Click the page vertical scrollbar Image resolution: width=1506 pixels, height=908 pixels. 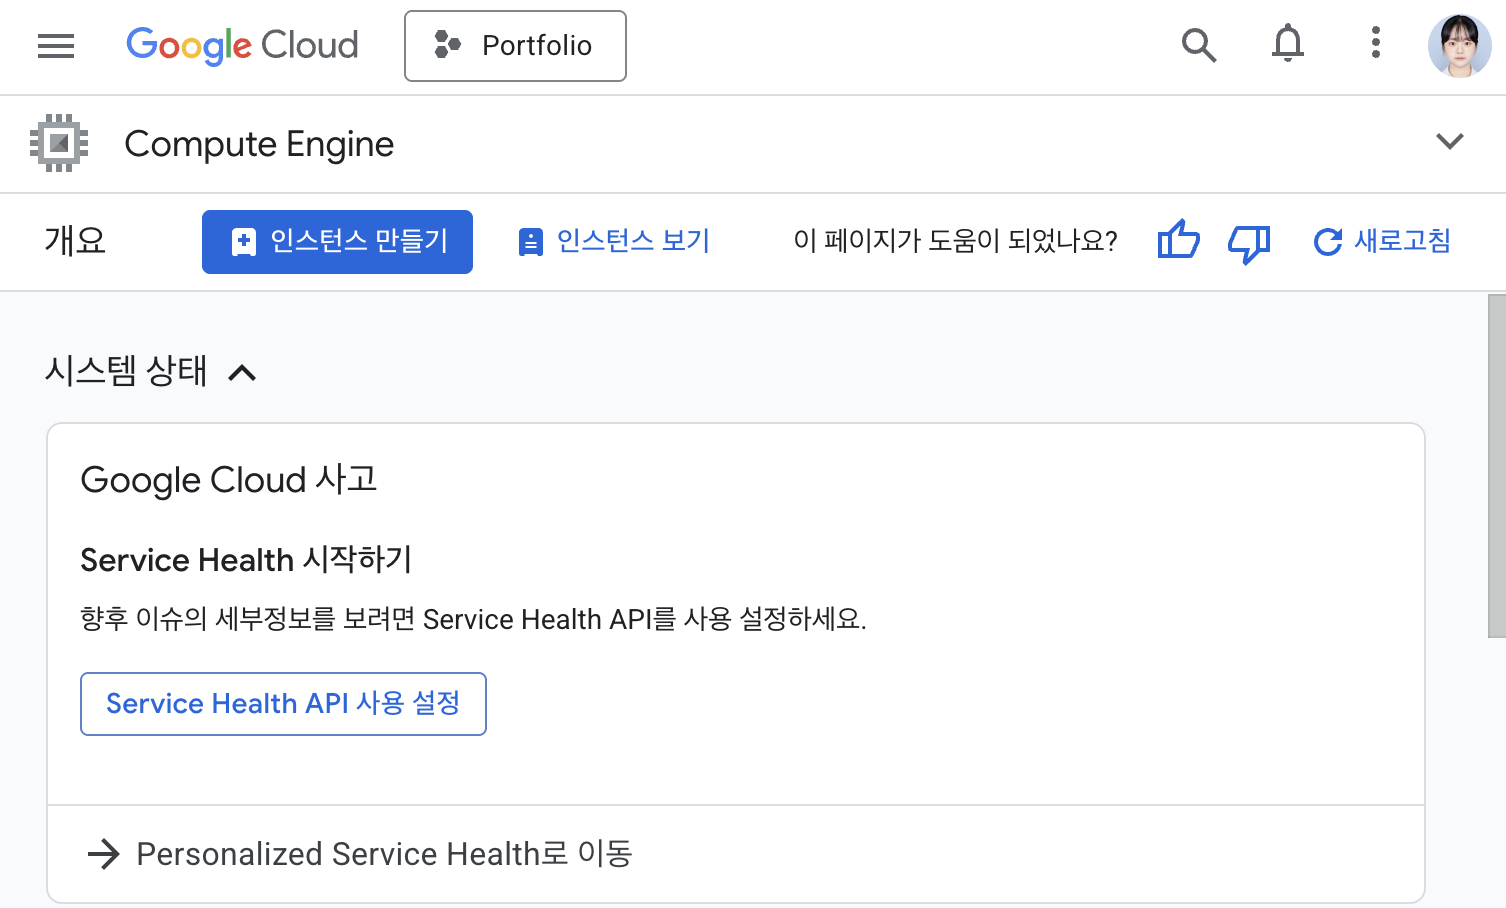[x=1496, y=466]
